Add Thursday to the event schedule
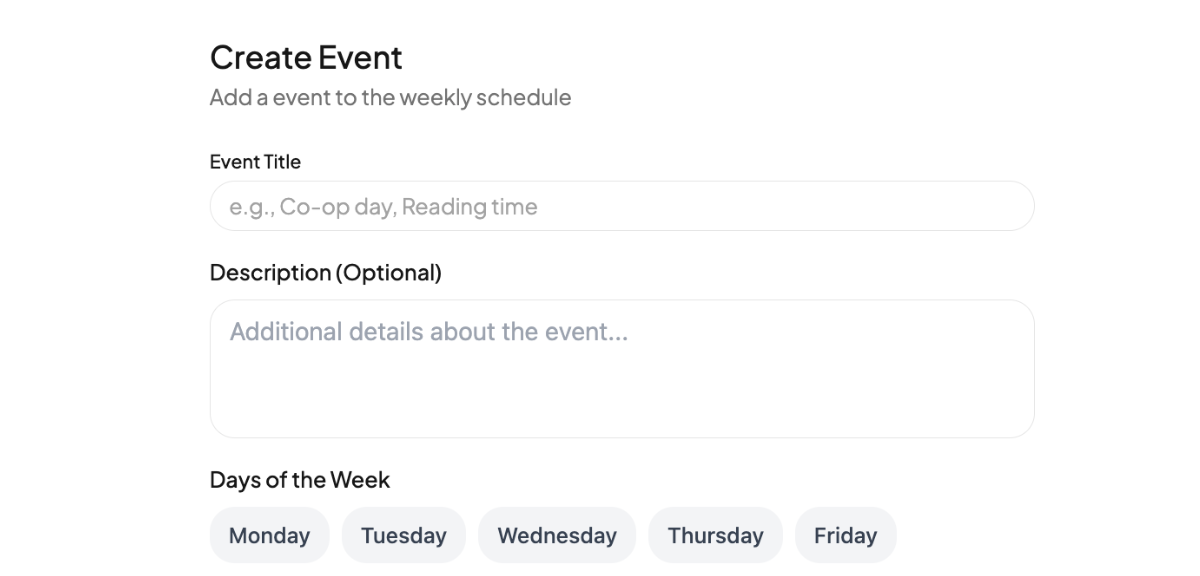Viewport: 1200px width, 576px height. click(x=715, y=535)
